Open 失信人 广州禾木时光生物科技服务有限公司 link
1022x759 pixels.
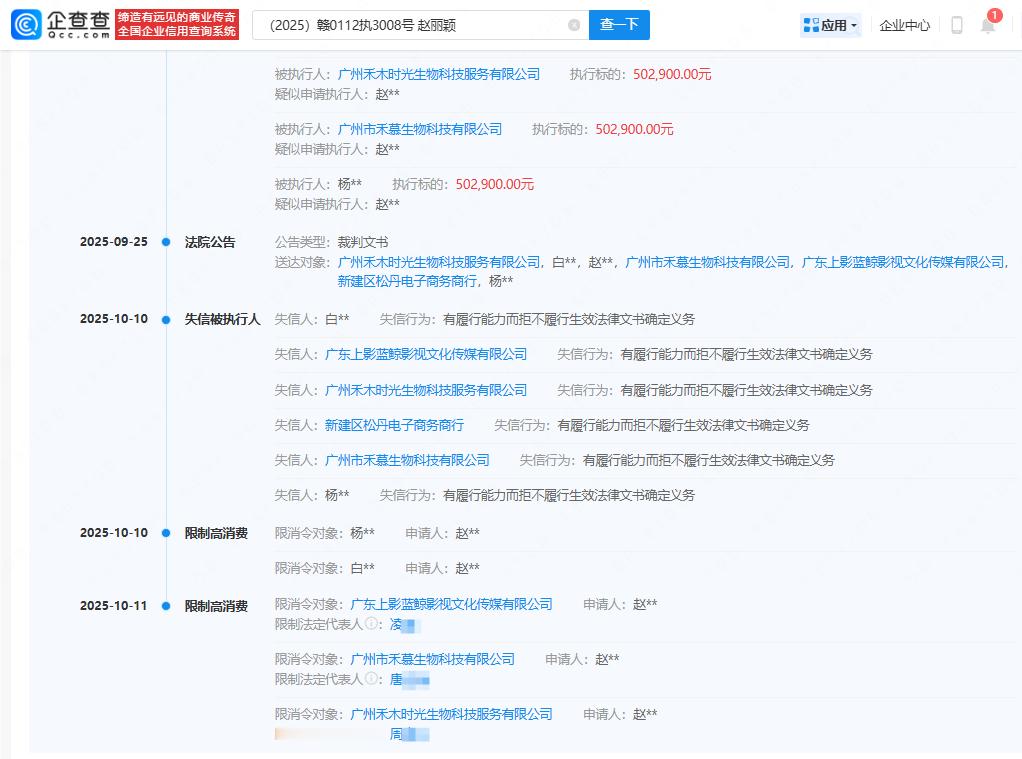[426, 390]
